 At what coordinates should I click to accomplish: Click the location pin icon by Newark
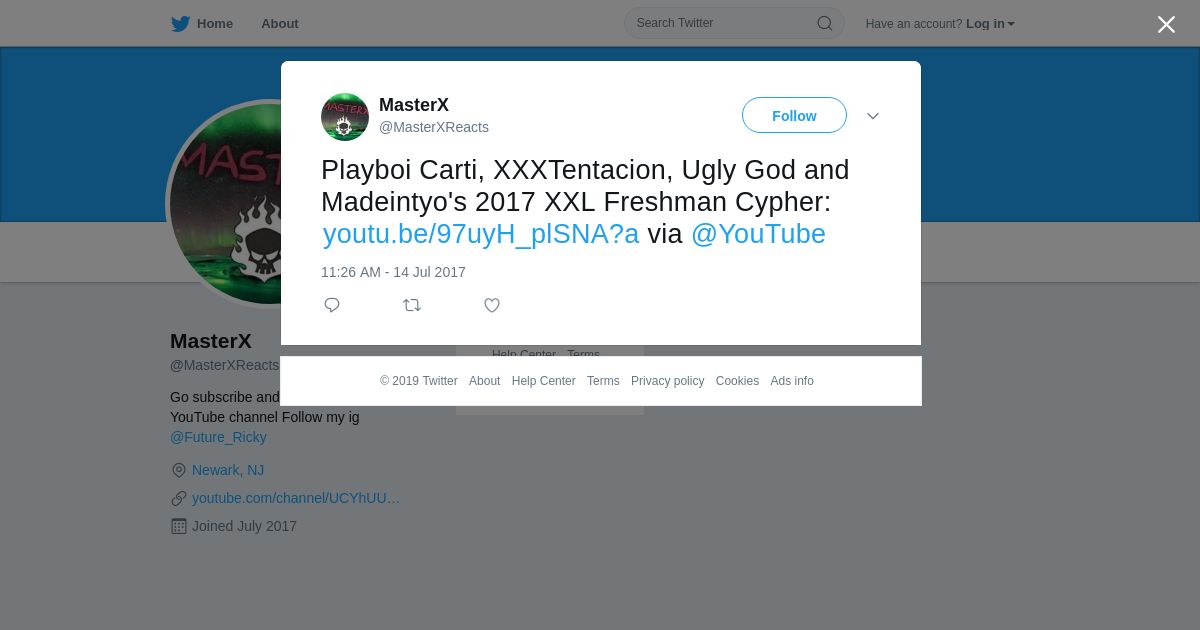click(179, 470)
